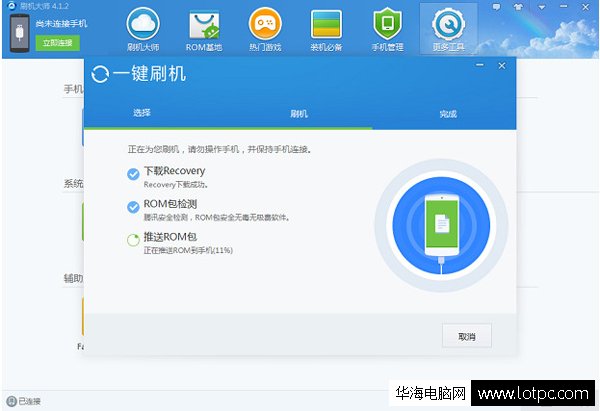Click the 尚未连接手机 status text

(x=61, y=23)
